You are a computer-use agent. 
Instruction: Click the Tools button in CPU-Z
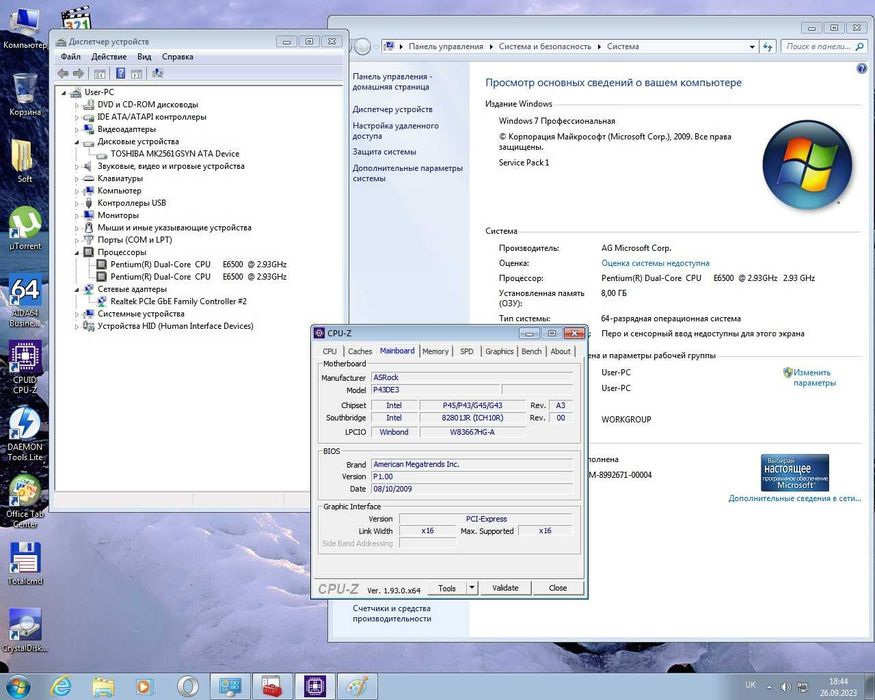[447, 588]
